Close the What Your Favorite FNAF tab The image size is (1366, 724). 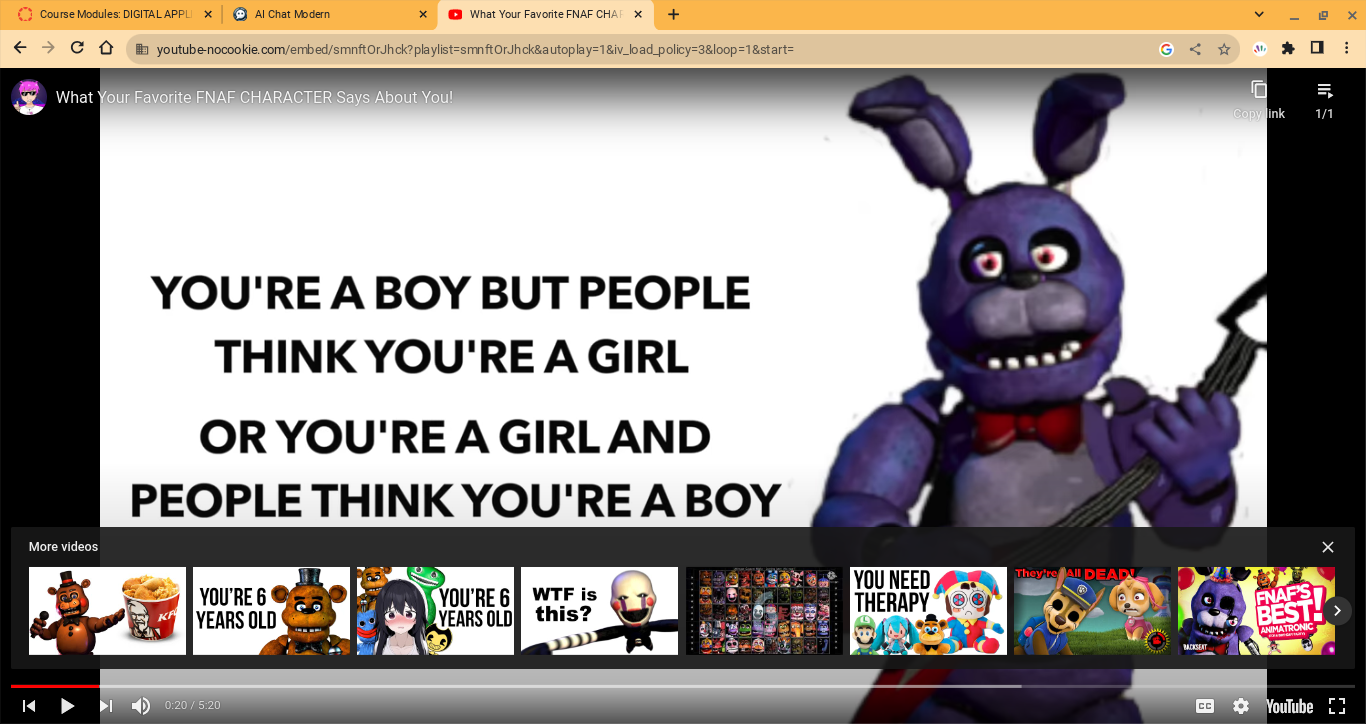click(x=638, y=14)
